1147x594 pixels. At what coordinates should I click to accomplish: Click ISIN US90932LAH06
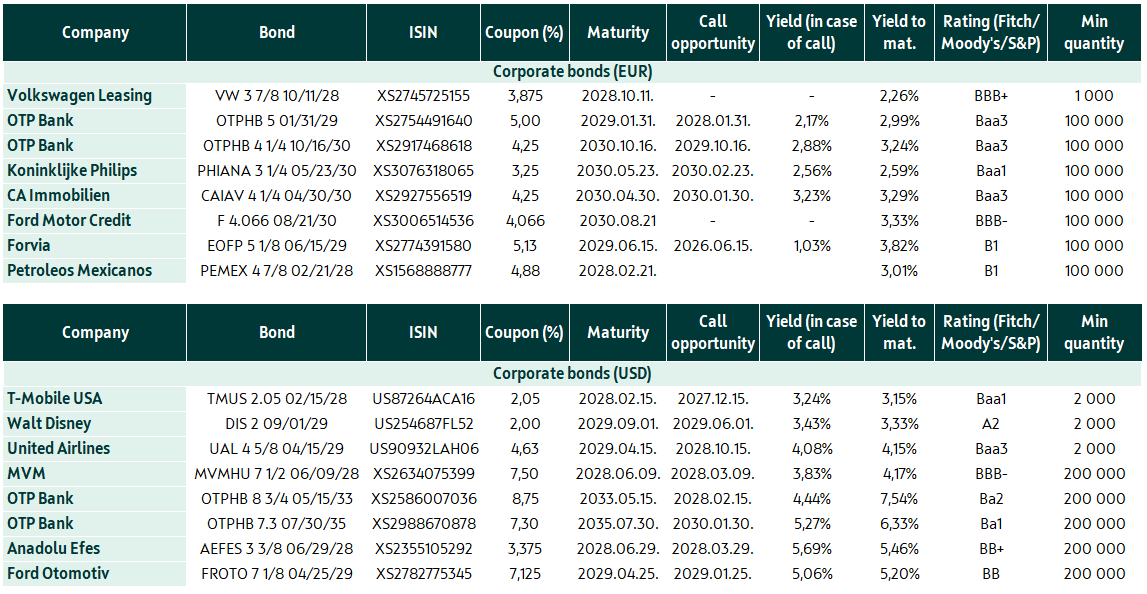424,448
